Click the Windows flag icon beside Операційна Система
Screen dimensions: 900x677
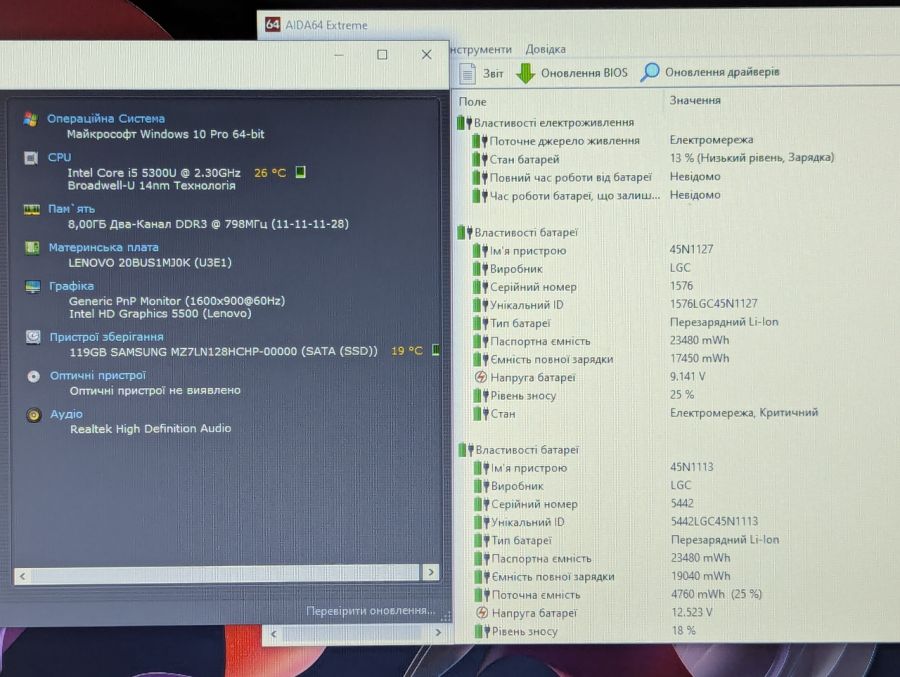tap(31, 119)
